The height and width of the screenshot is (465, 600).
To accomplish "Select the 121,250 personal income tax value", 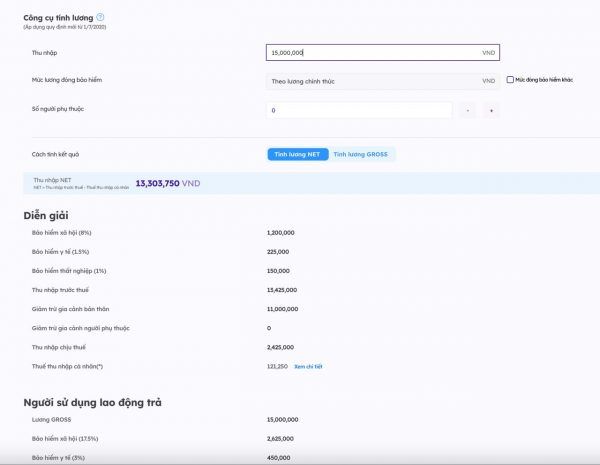I will click(x=277, y=367).
